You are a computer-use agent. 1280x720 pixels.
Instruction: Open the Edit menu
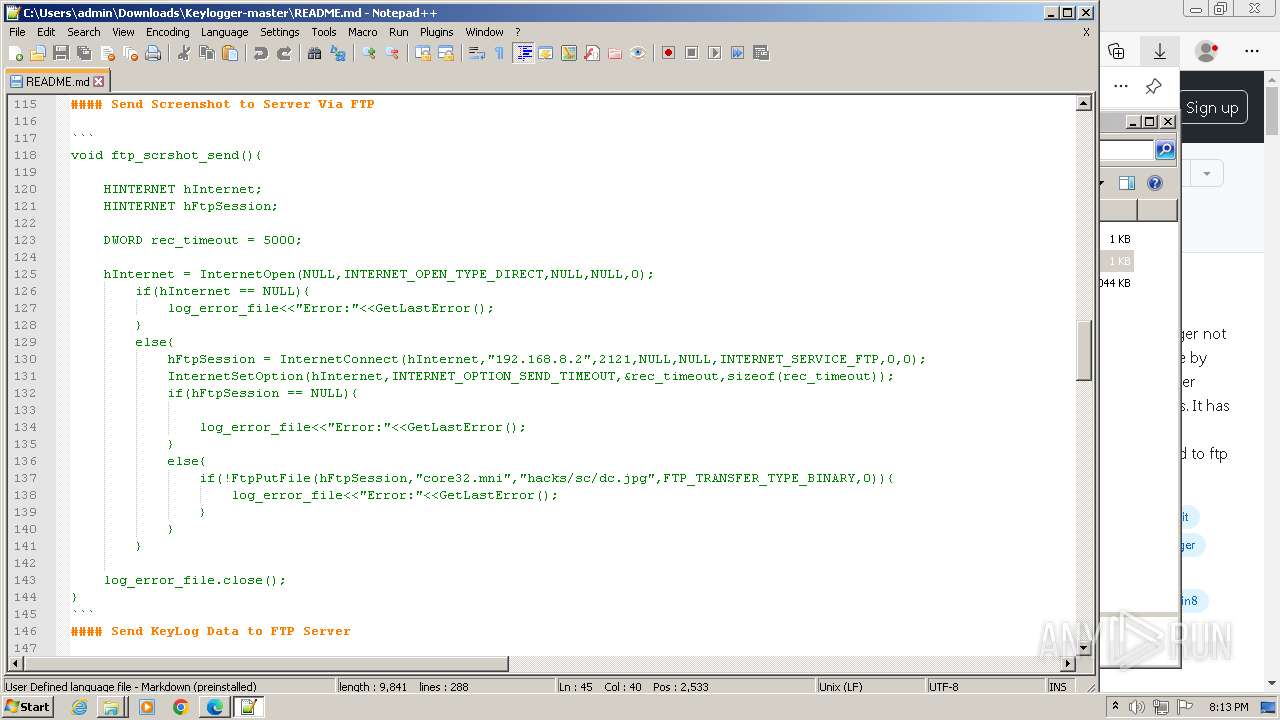click(46, 32)
